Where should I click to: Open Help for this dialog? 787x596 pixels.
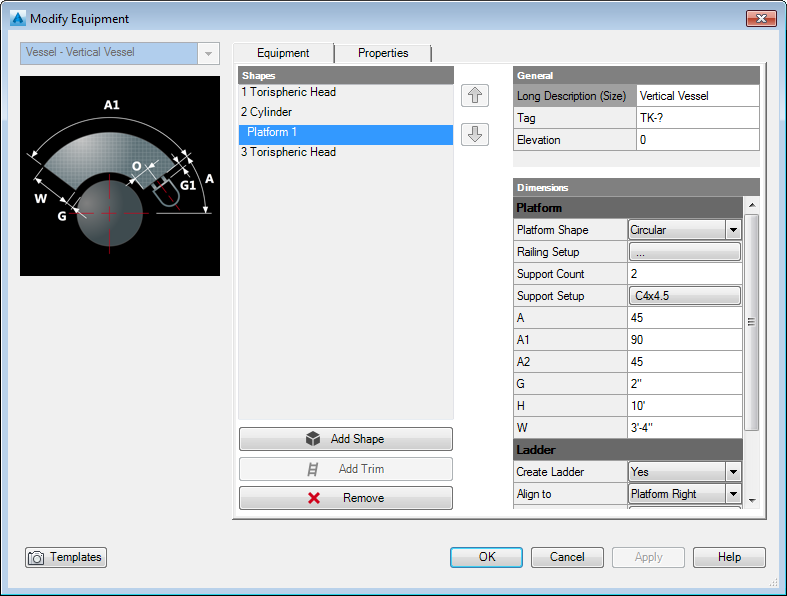coord(729,557)
